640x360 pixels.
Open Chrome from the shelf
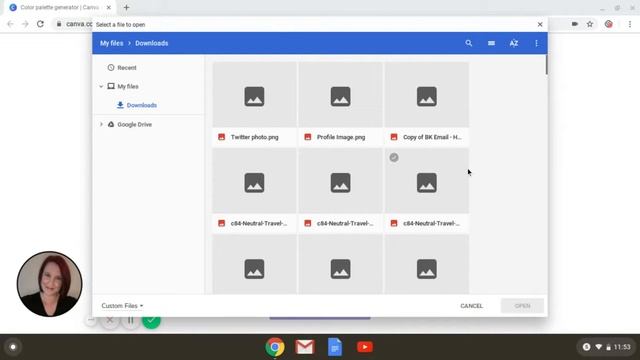click(x=275, y=347)
